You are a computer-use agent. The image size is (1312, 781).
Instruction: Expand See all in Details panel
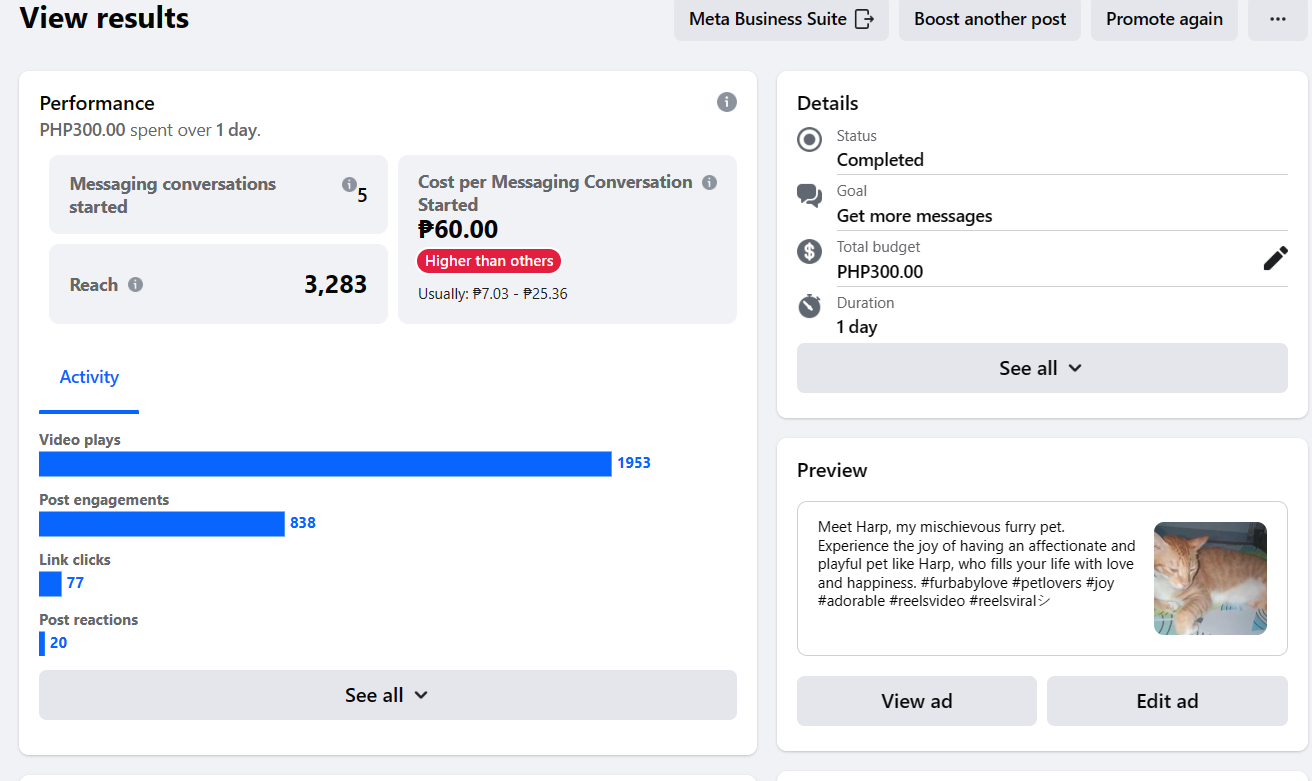(1041, 368)
